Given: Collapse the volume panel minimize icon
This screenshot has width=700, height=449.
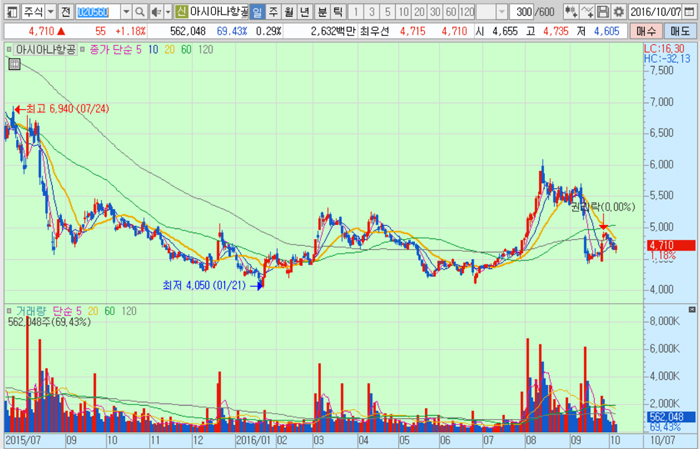Looking at the screenshot, I should pos(692,309).
